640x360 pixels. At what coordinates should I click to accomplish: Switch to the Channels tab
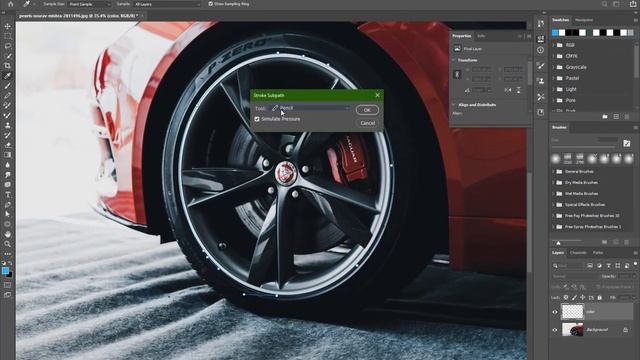pos(578,253)
